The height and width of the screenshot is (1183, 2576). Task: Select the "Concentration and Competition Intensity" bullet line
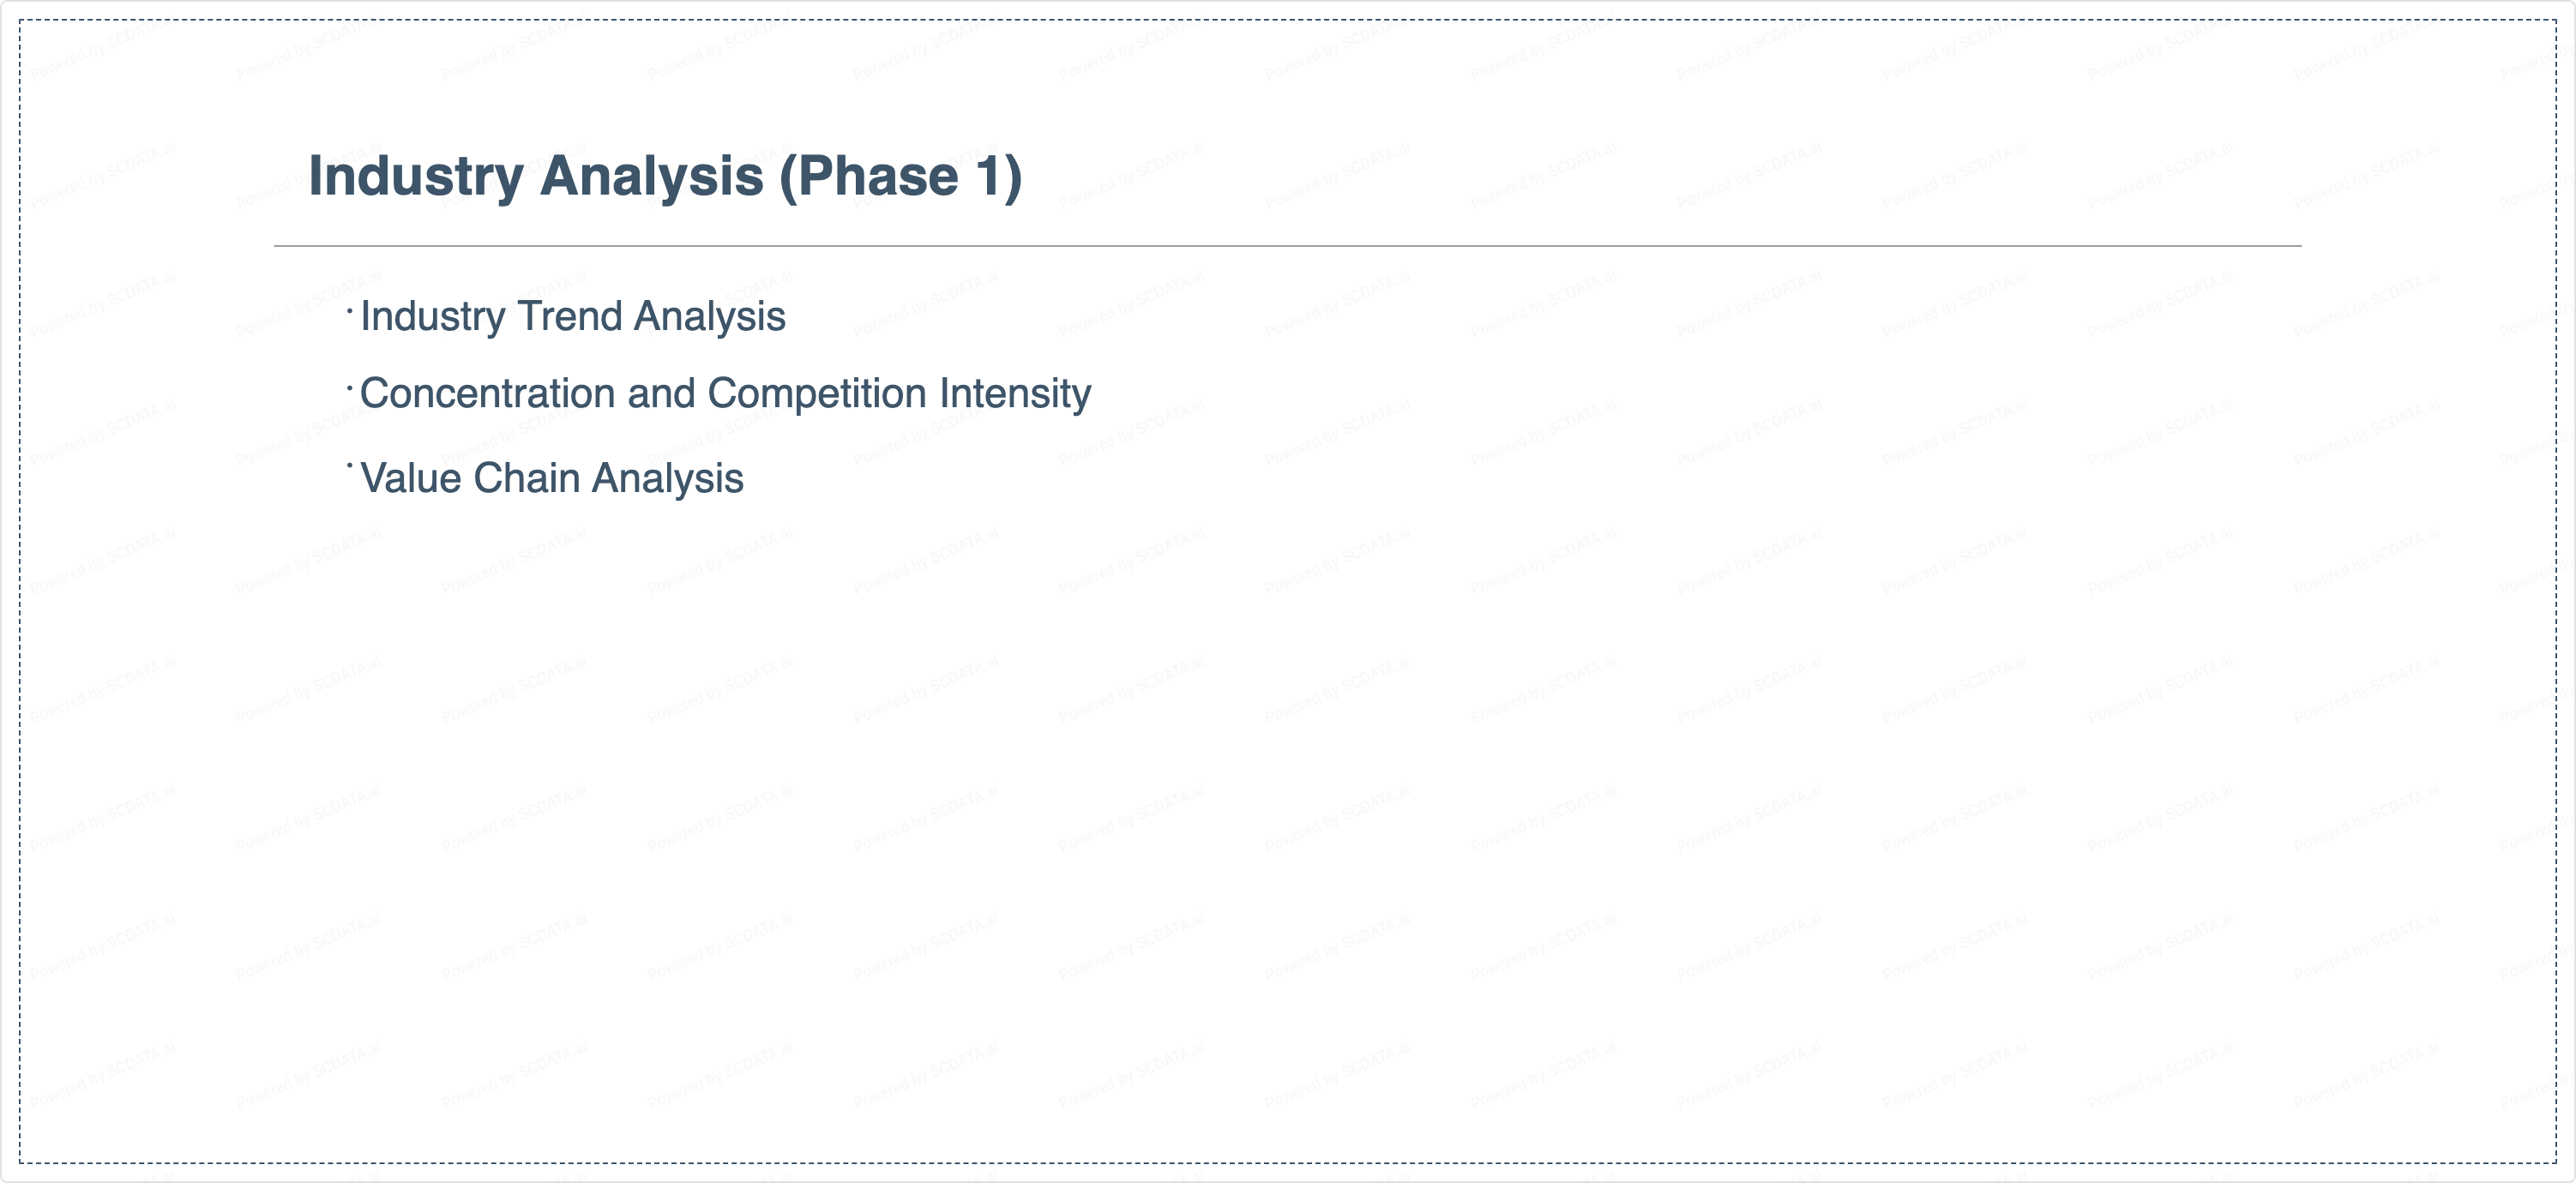(x=725, y=394)
